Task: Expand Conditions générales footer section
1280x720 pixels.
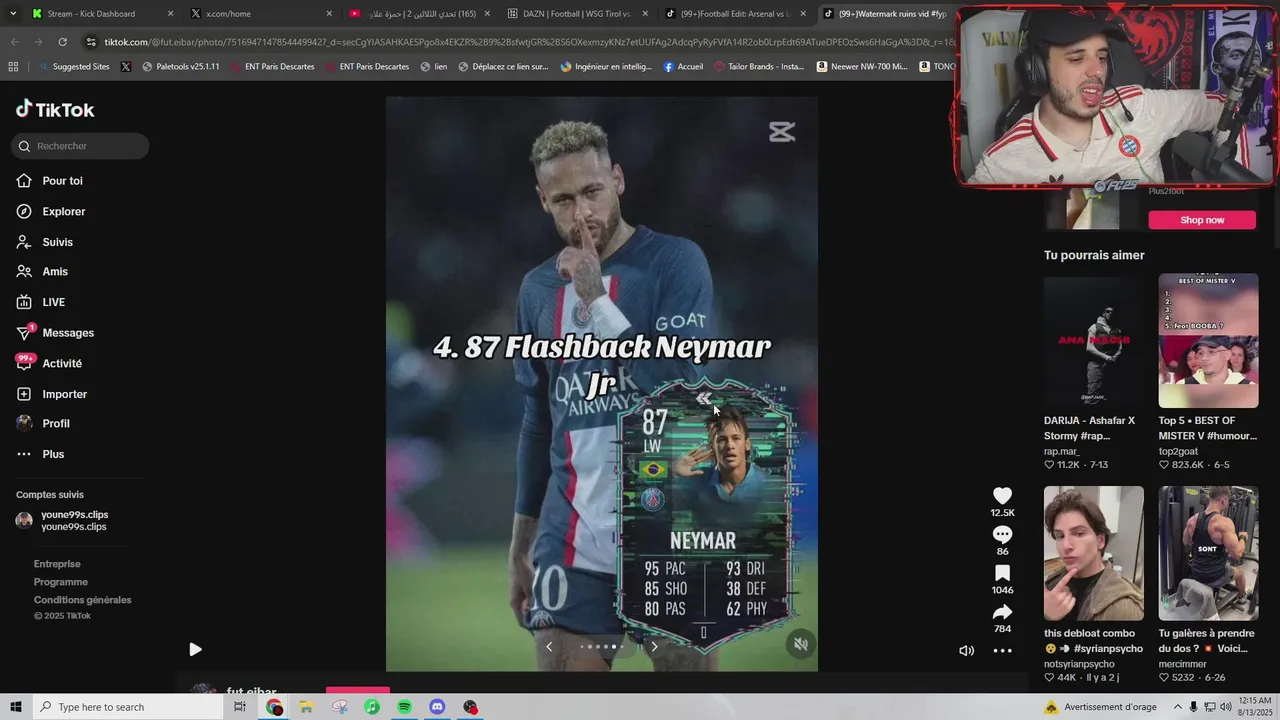Action: (83, 600)
